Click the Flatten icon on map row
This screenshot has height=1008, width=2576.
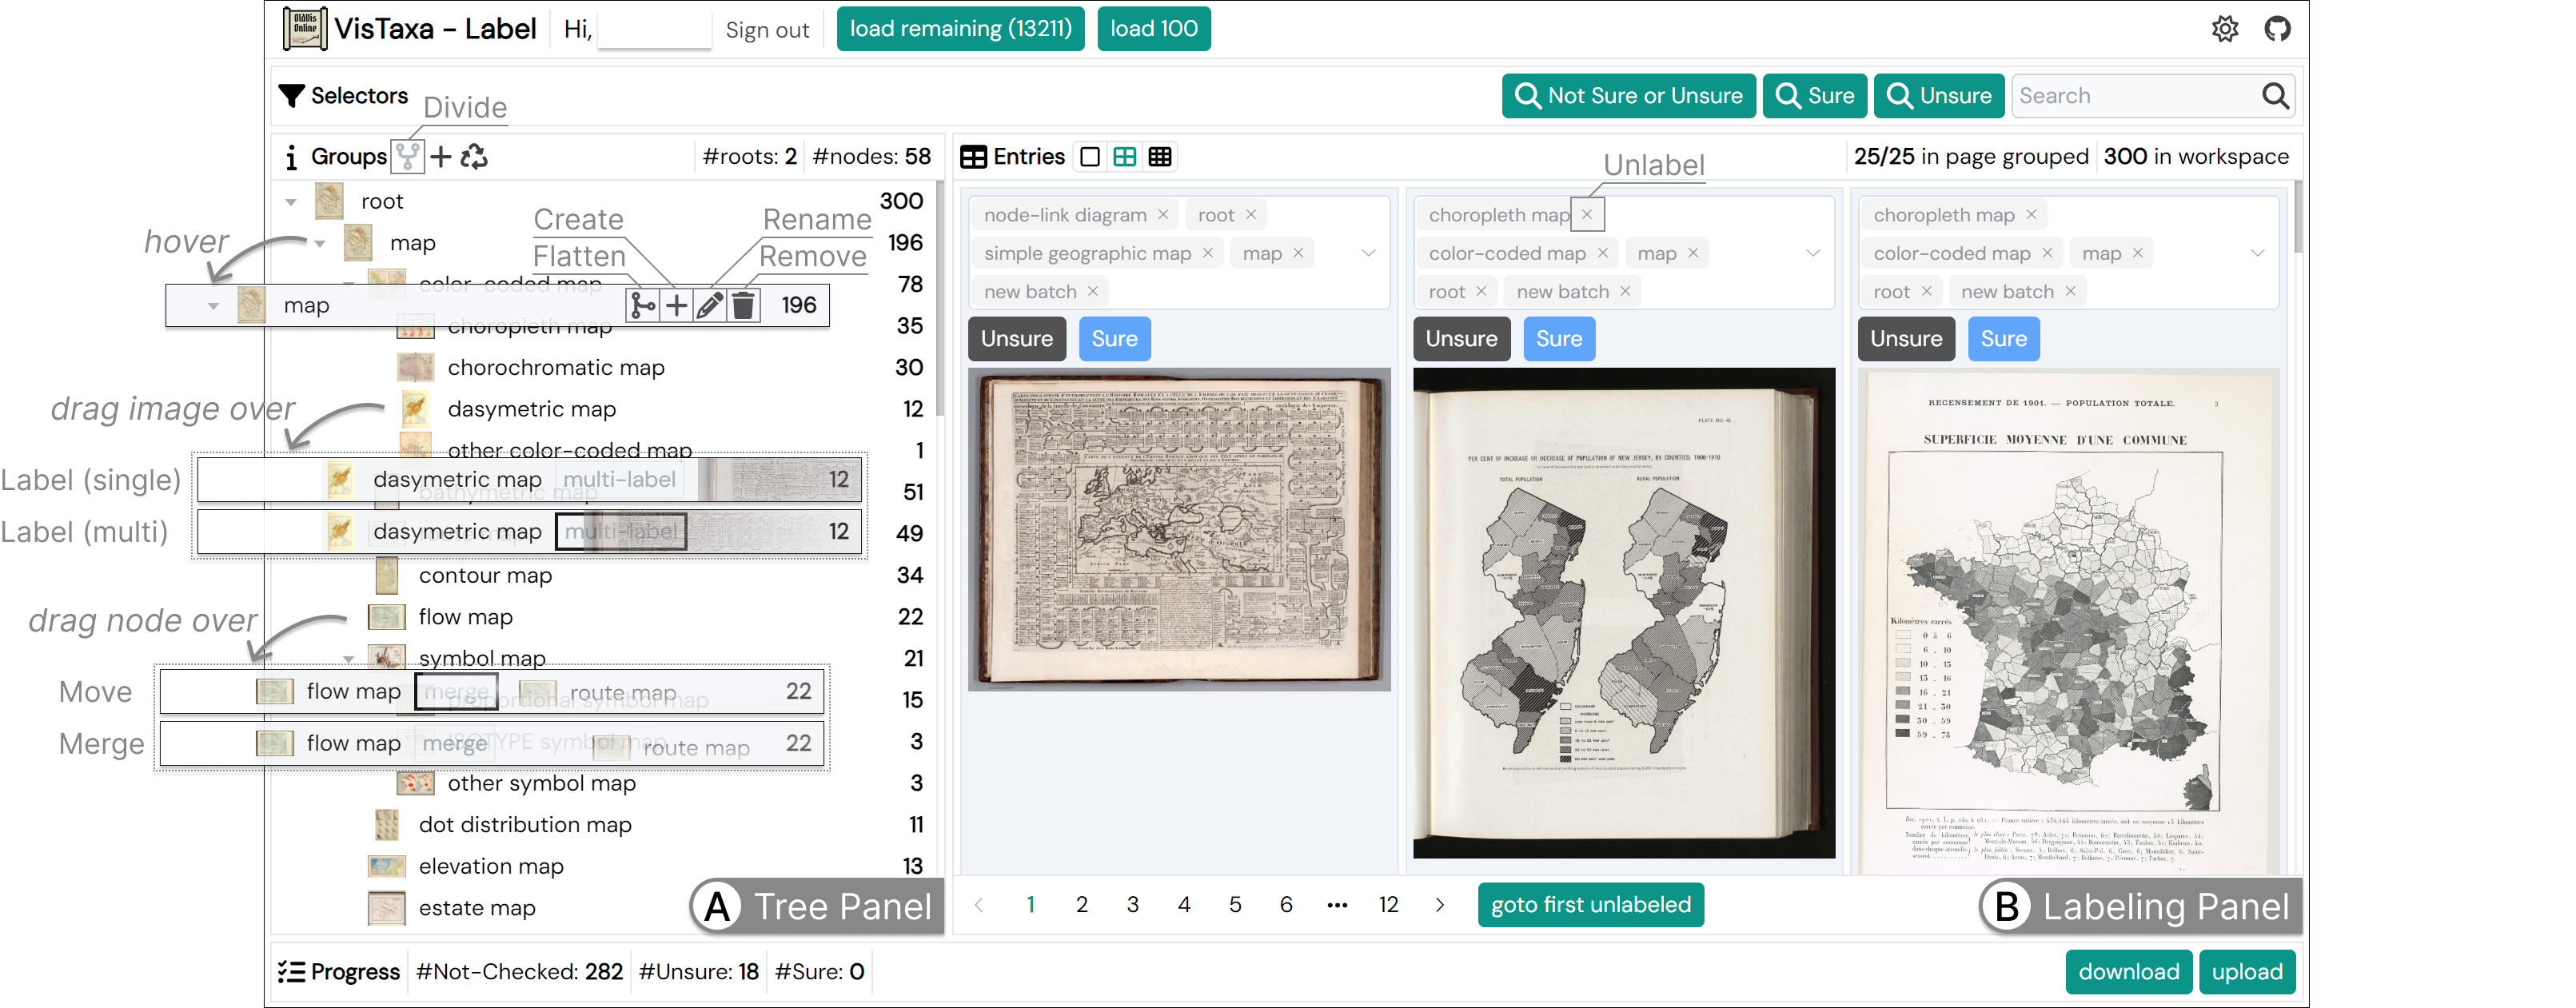tap(643, 306)
